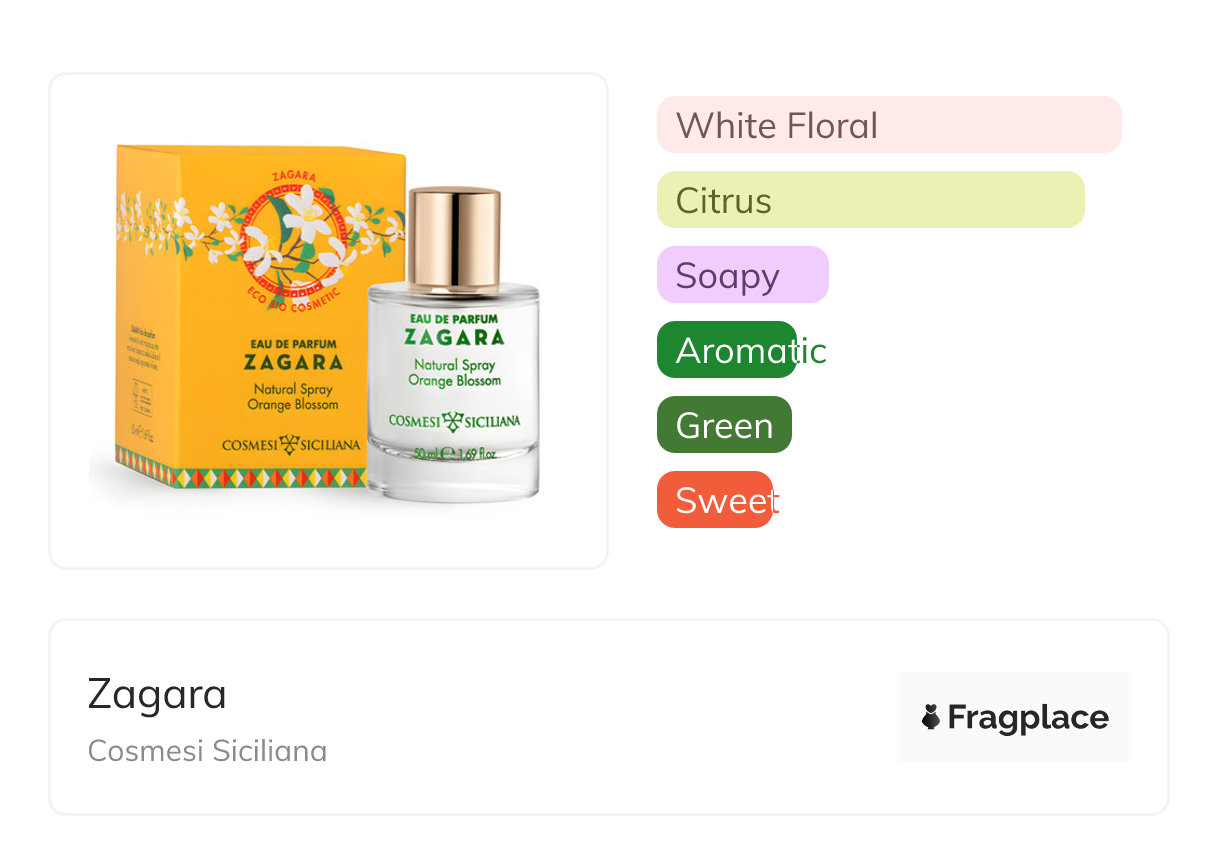
Task: Click the orange blossom emblem on the box
Action: (294, 237)
